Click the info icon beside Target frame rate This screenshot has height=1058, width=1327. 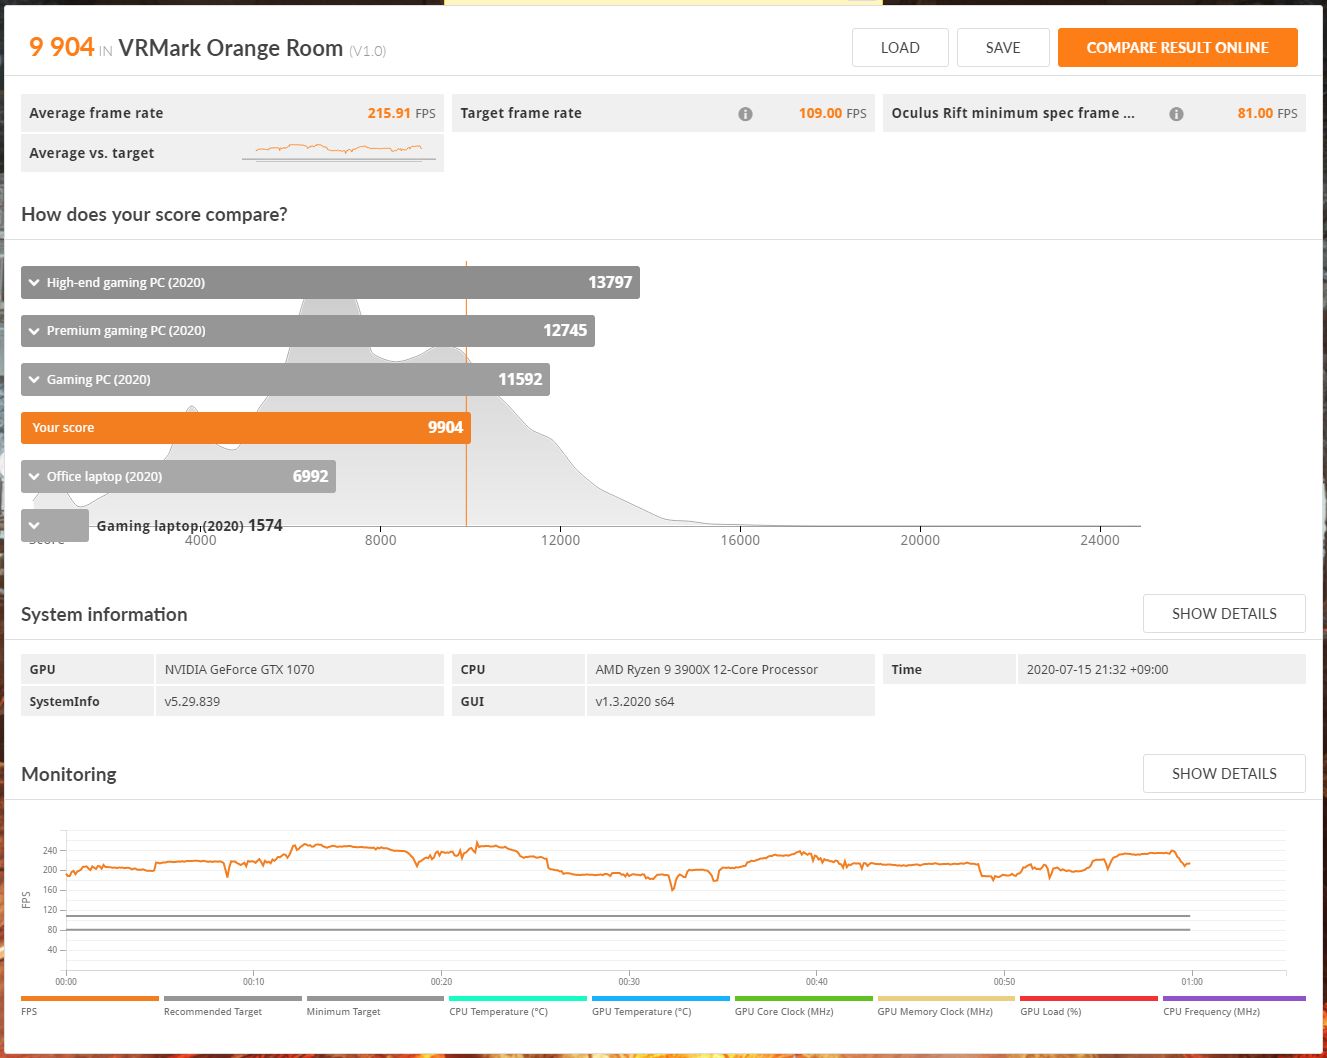745,114
